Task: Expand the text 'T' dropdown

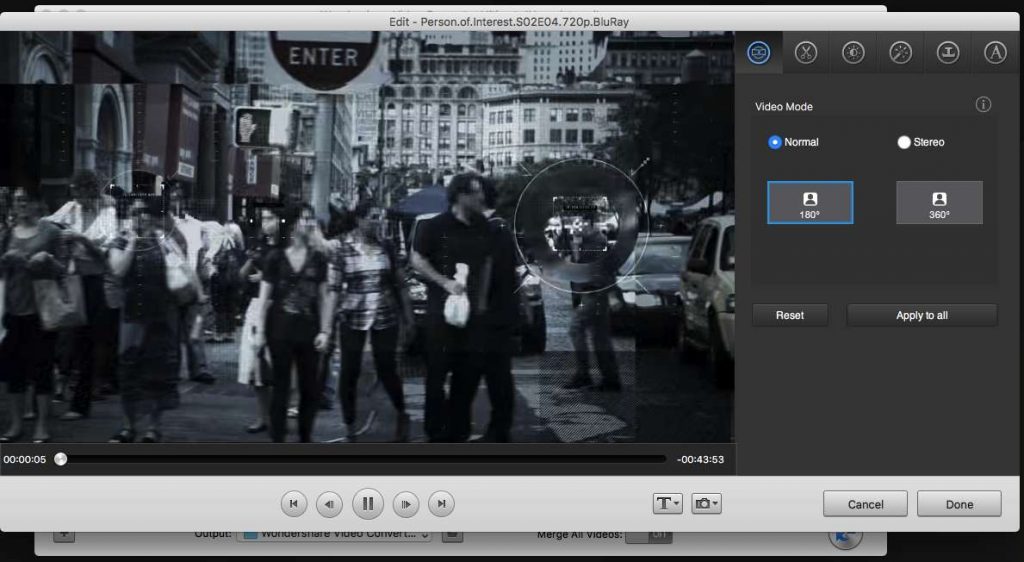Action: pyautogui.click(x=667, y=504)
